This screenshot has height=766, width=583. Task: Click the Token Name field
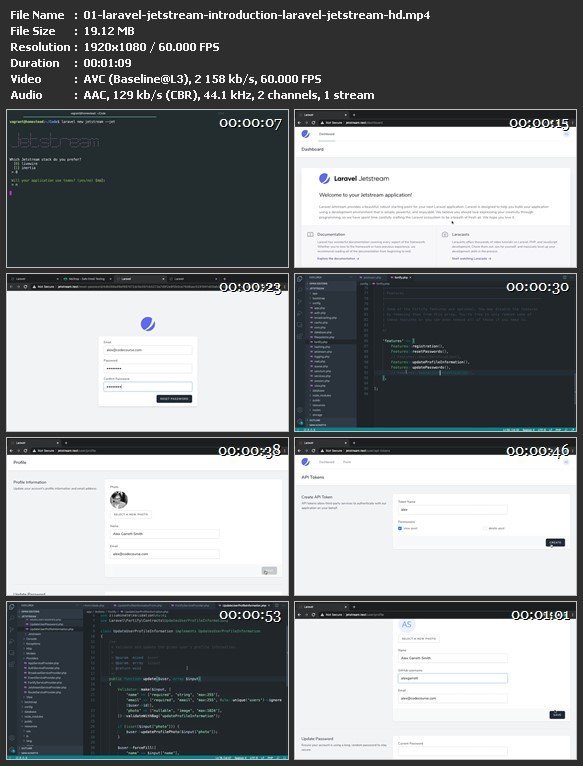coord(453,510)
